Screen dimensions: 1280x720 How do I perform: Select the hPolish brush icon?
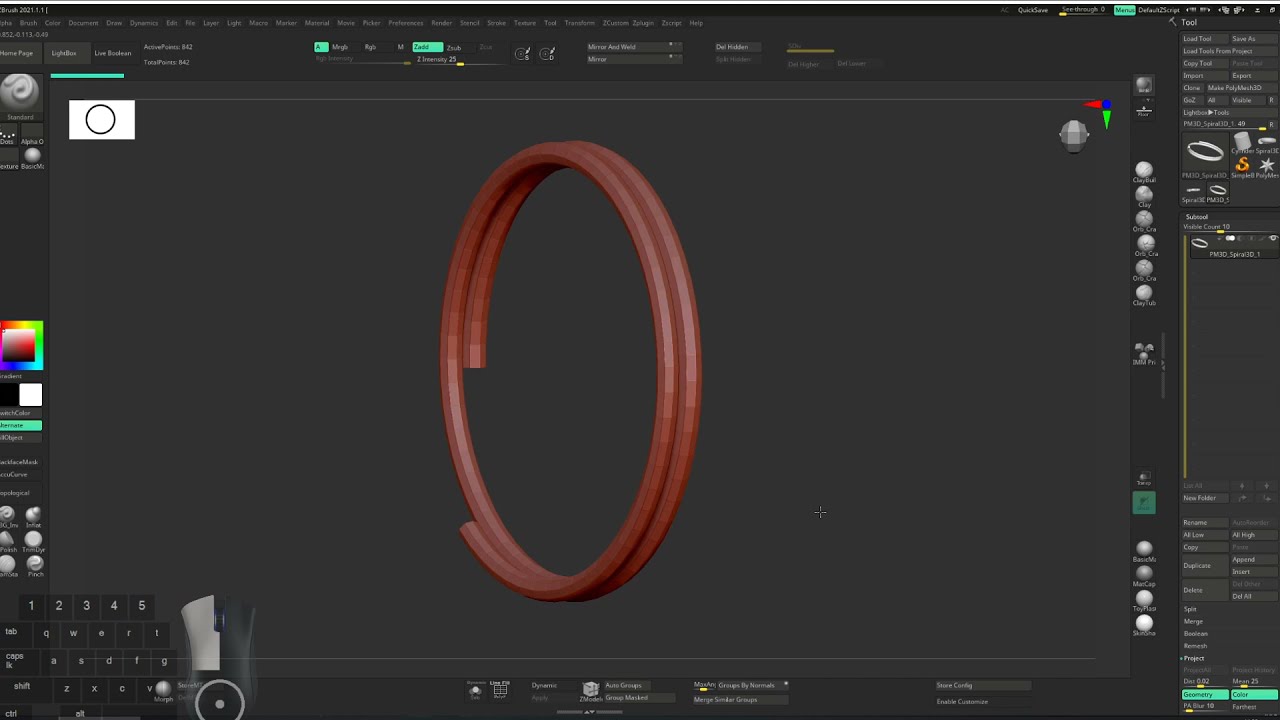tap(8, 541)
